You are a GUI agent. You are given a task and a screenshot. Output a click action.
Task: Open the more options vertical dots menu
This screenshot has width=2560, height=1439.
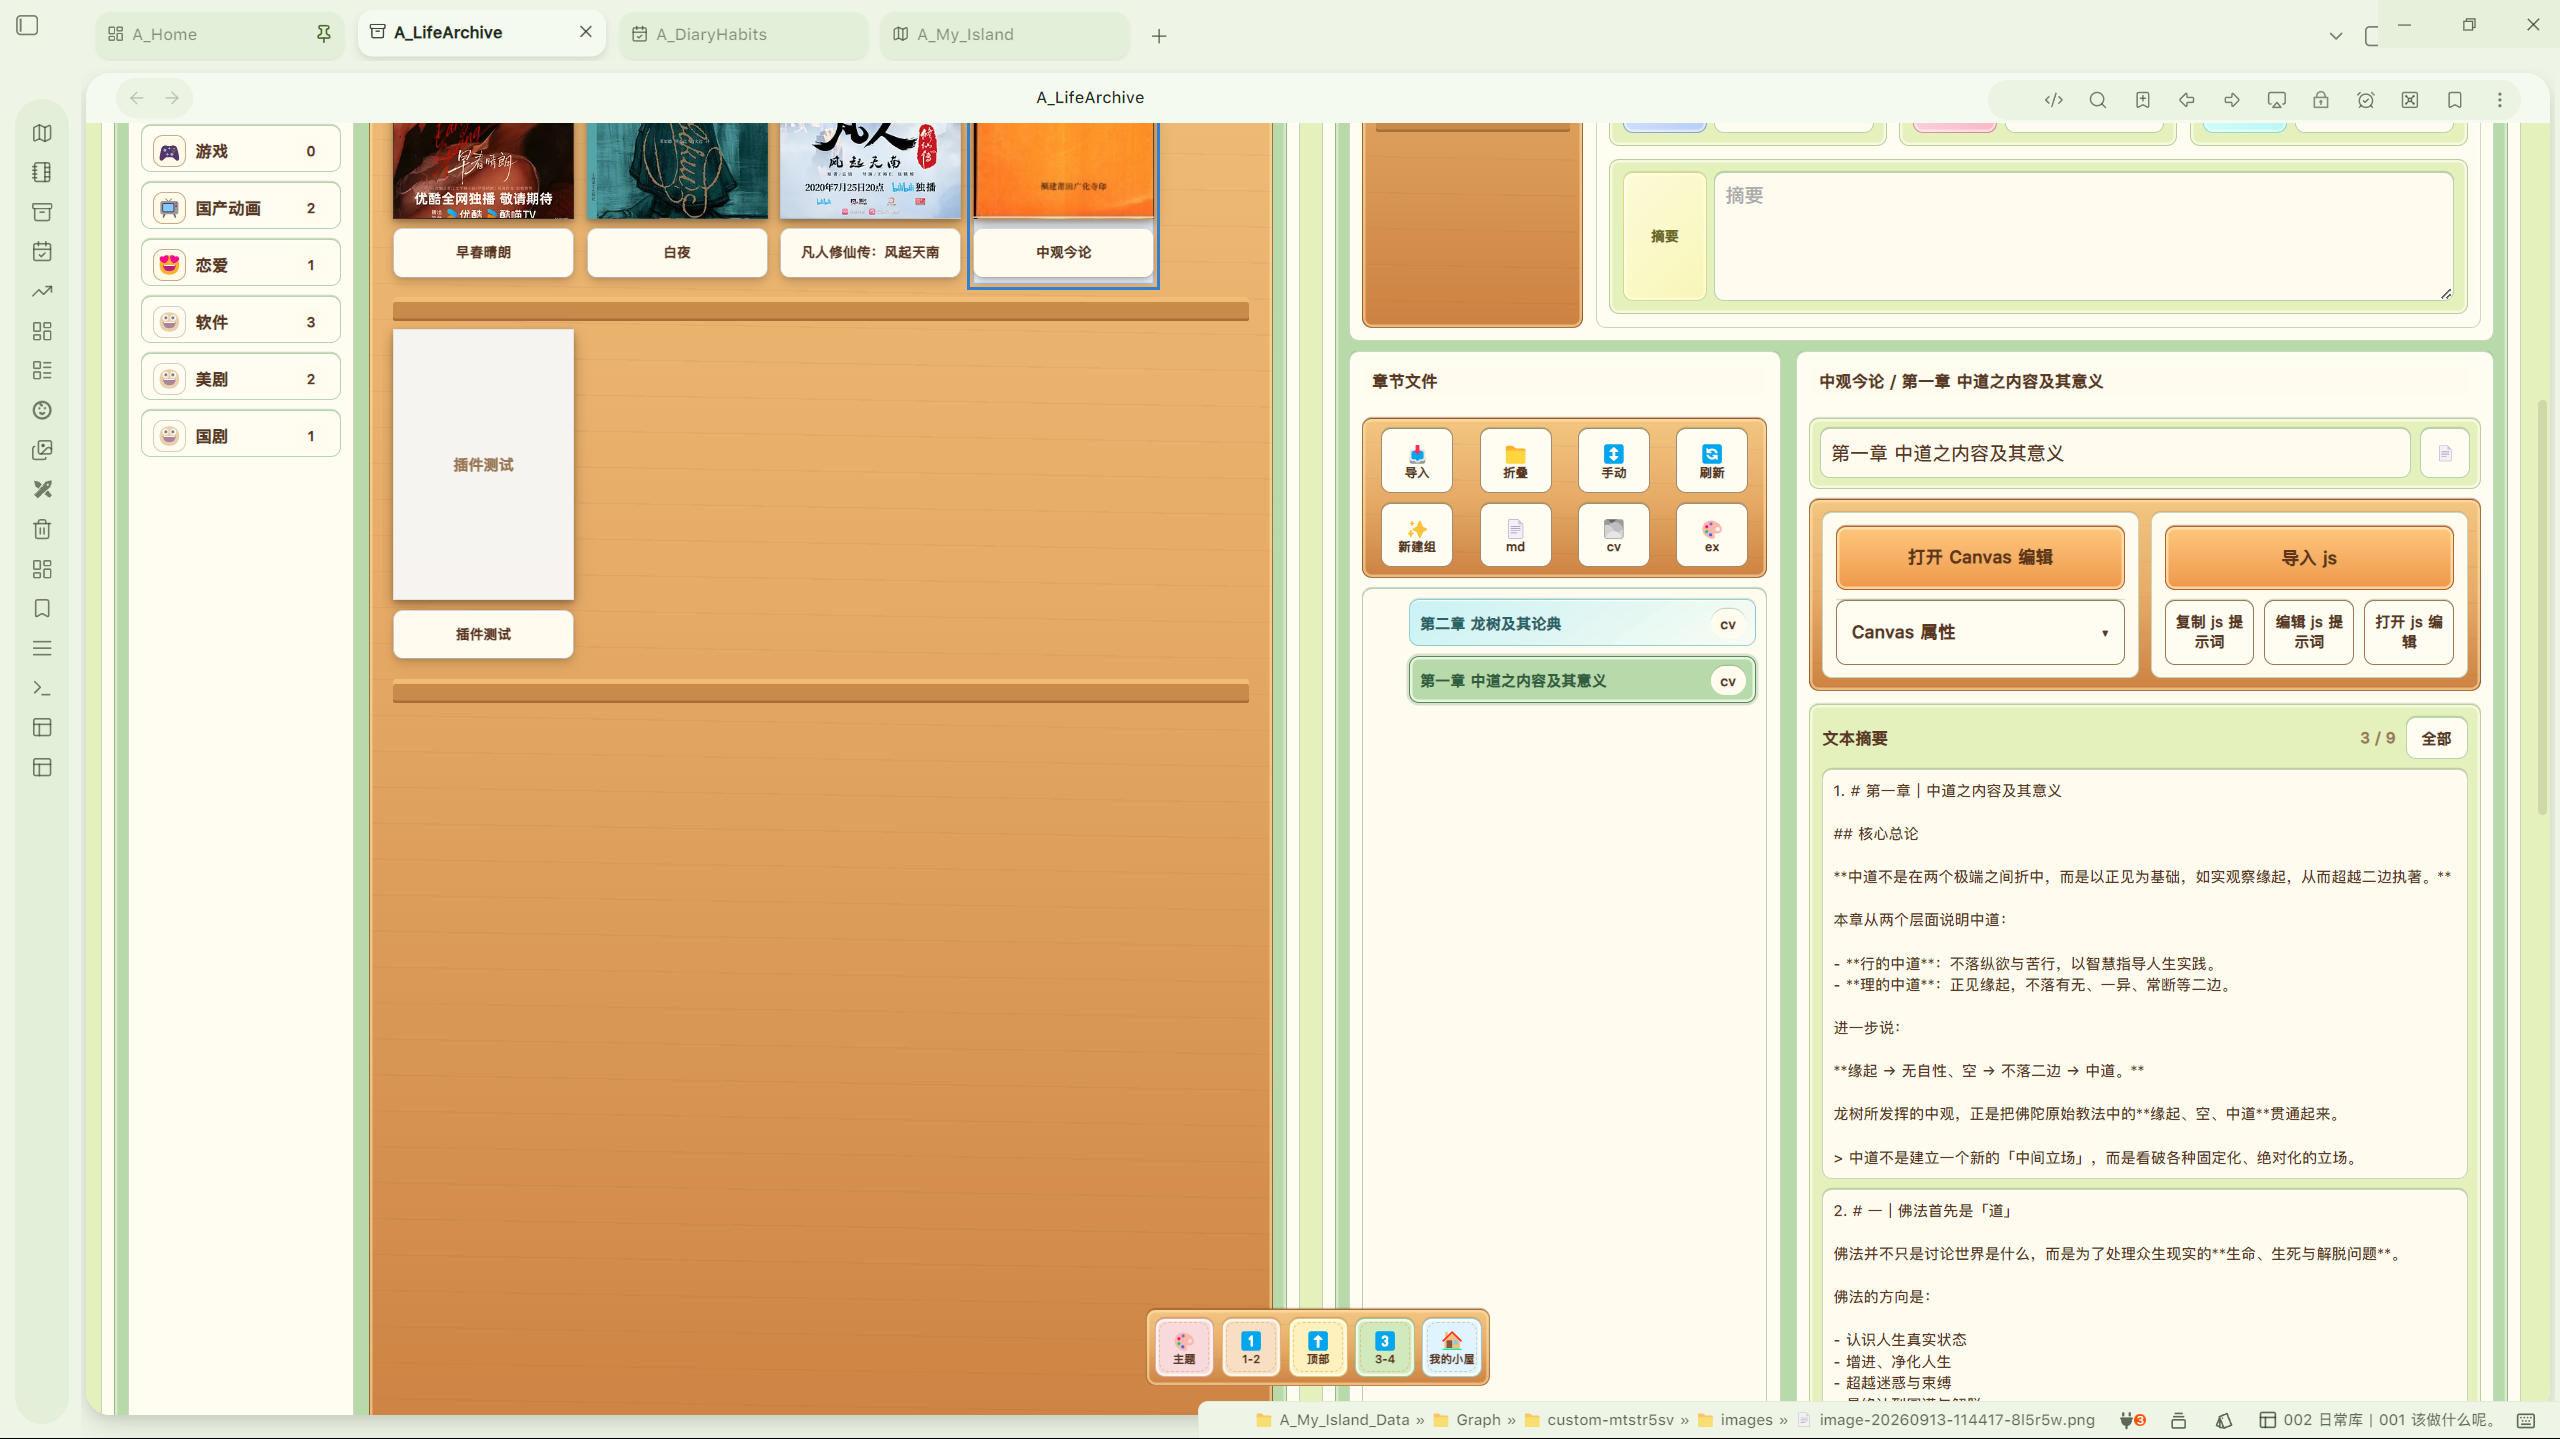[2499, 100]
